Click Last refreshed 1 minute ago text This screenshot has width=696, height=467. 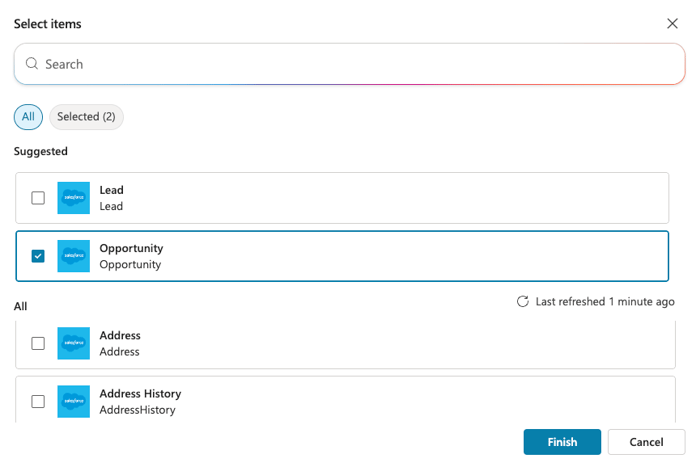tap(605, 301)
